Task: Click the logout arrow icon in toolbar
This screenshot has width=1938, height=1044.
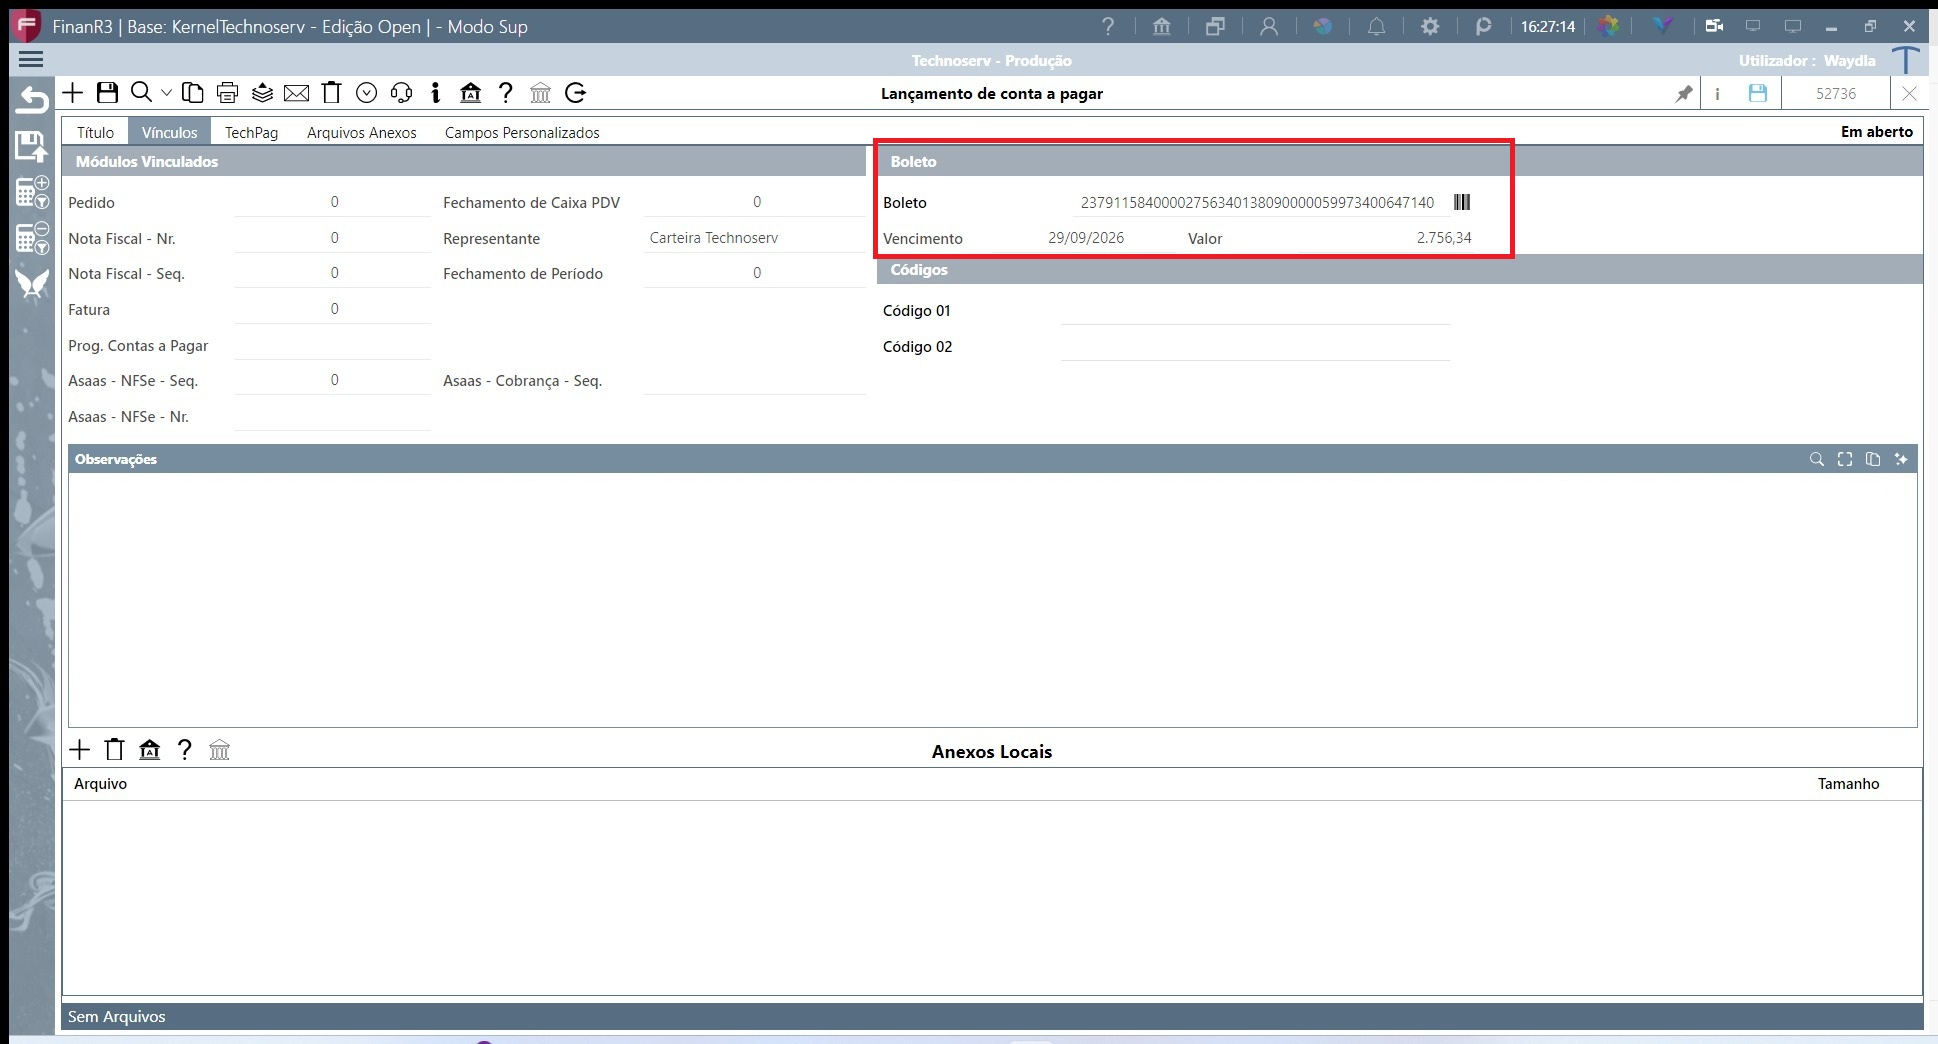Action: point(575,93)
